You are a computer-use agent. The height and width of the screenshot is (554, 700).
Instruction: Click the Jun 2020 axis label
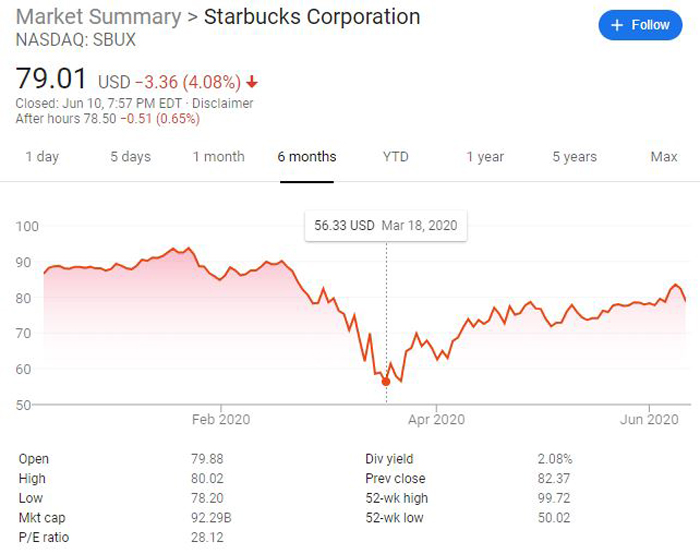pos(649,420)
